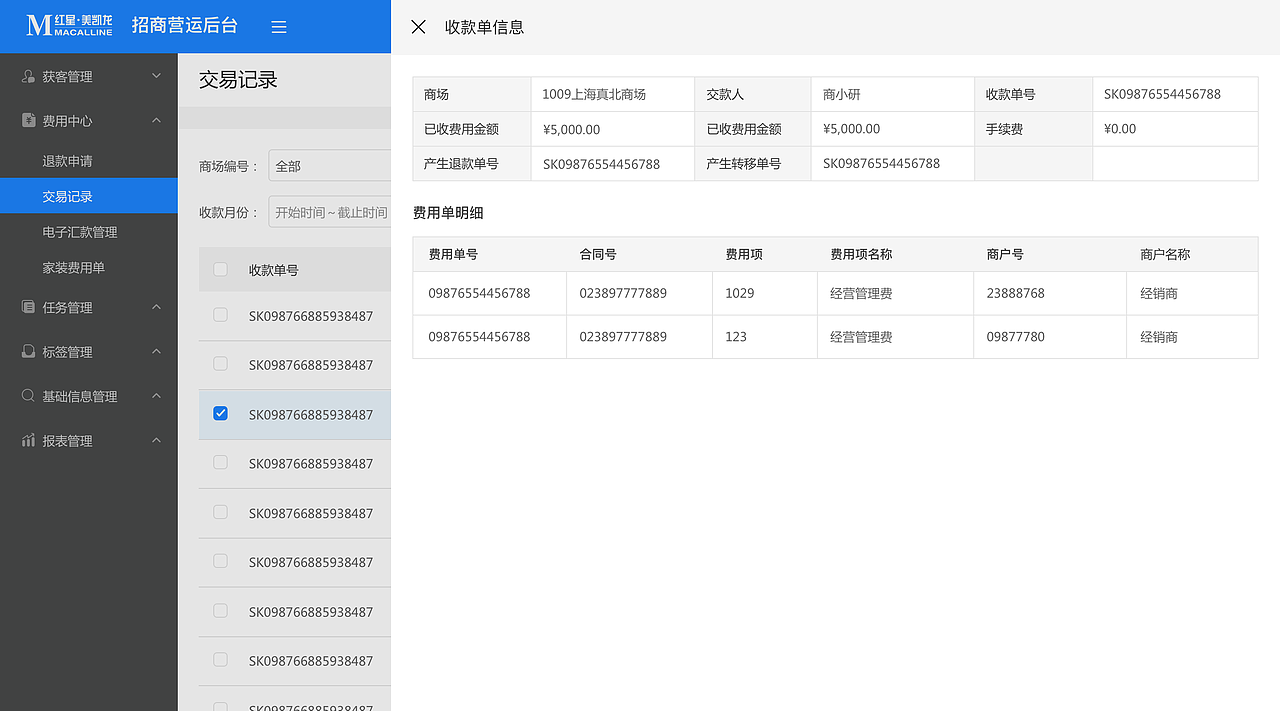
Task: Uncheck the checked row checkbox in list
Action: pos(221,413)
